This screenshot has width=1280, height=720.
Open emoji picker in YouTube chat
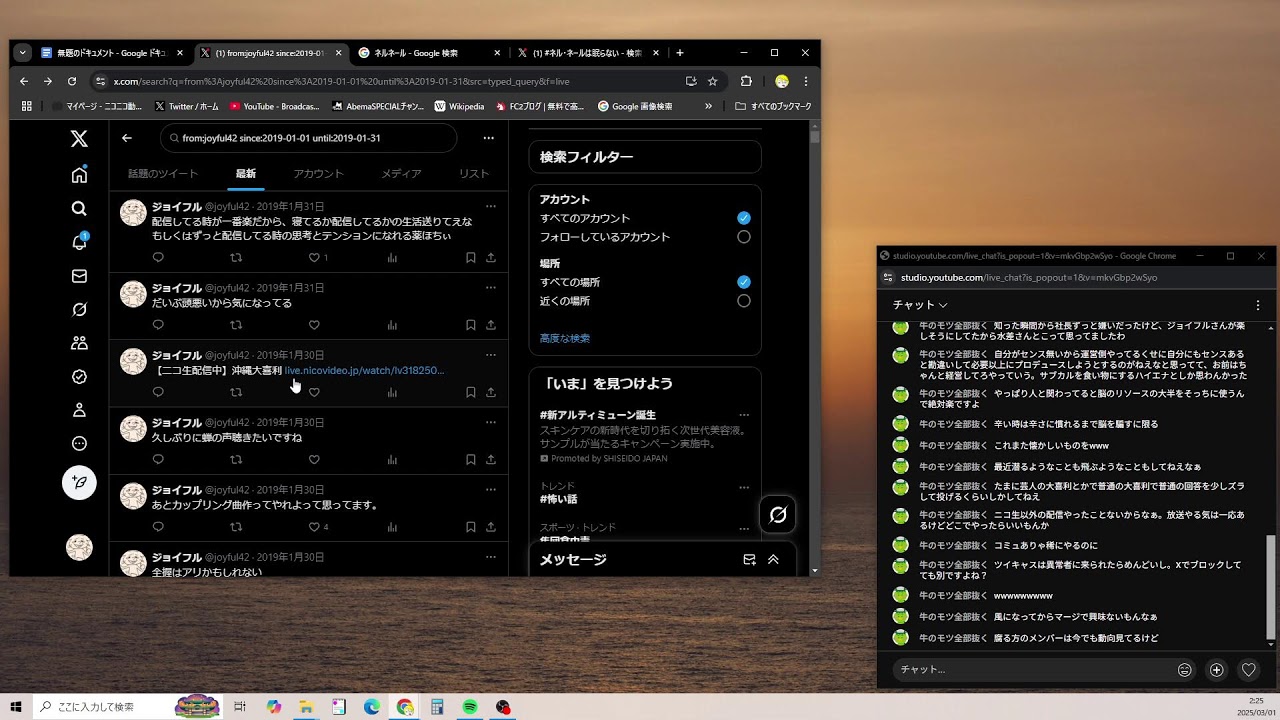coord(1184,670)
